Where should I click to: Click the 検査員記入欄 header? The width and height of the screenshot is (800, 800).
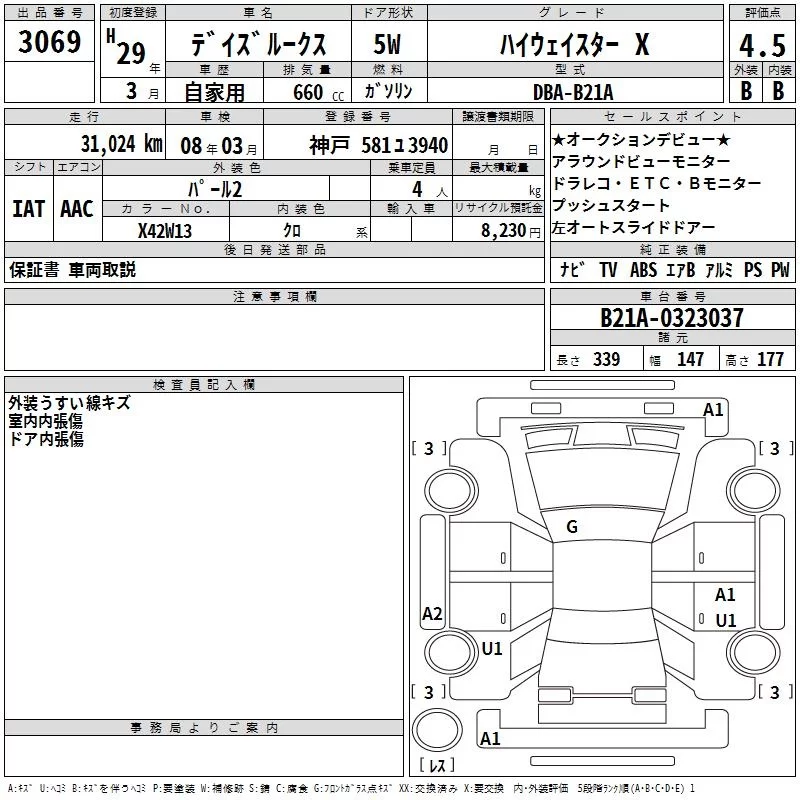point(204,385)
